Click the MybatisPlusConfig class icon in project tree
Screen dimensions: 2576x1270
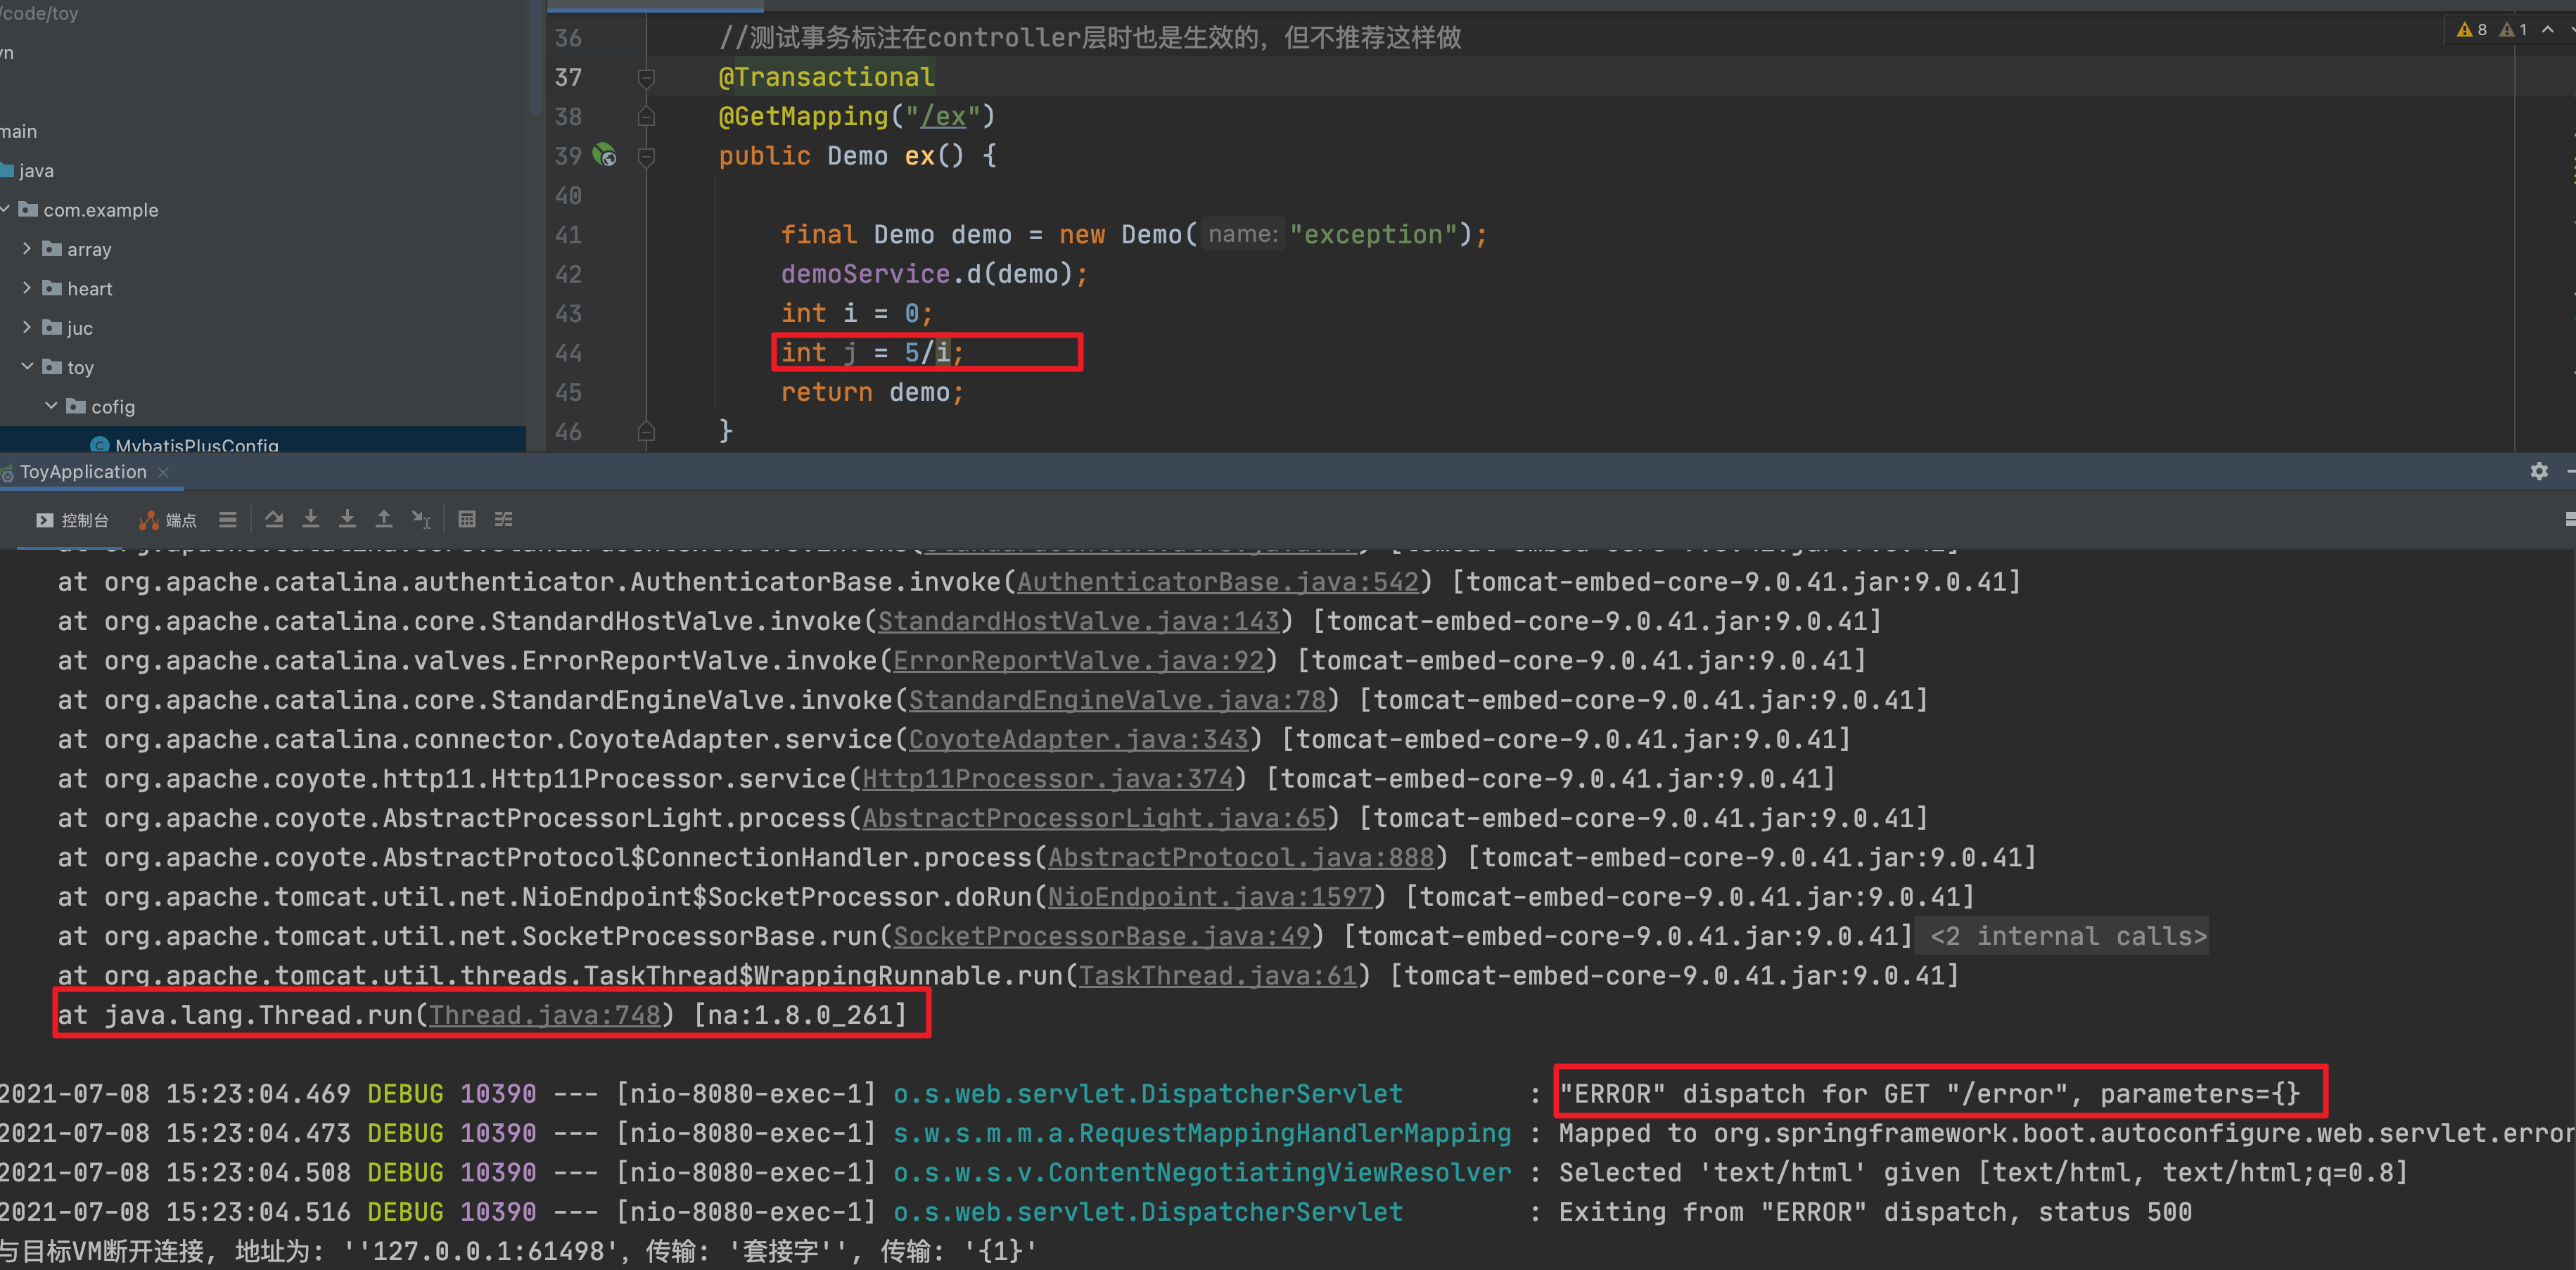coord(100,445)
